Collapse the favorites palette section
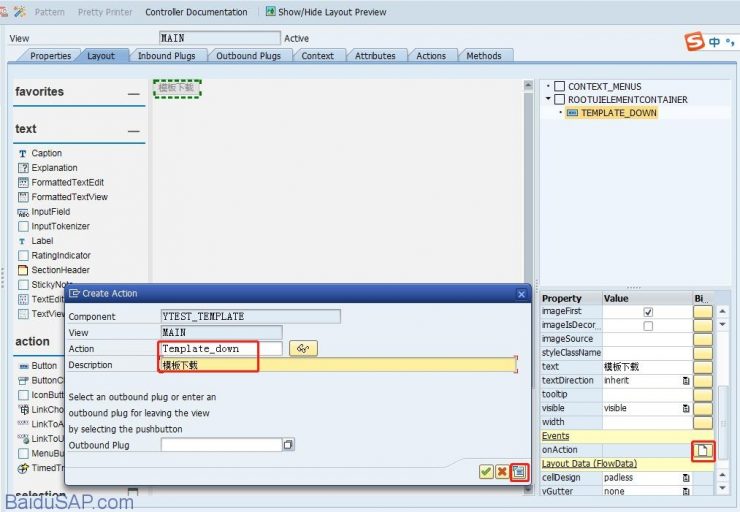Viewport: 740px width, 512px height. pos(133,93)
